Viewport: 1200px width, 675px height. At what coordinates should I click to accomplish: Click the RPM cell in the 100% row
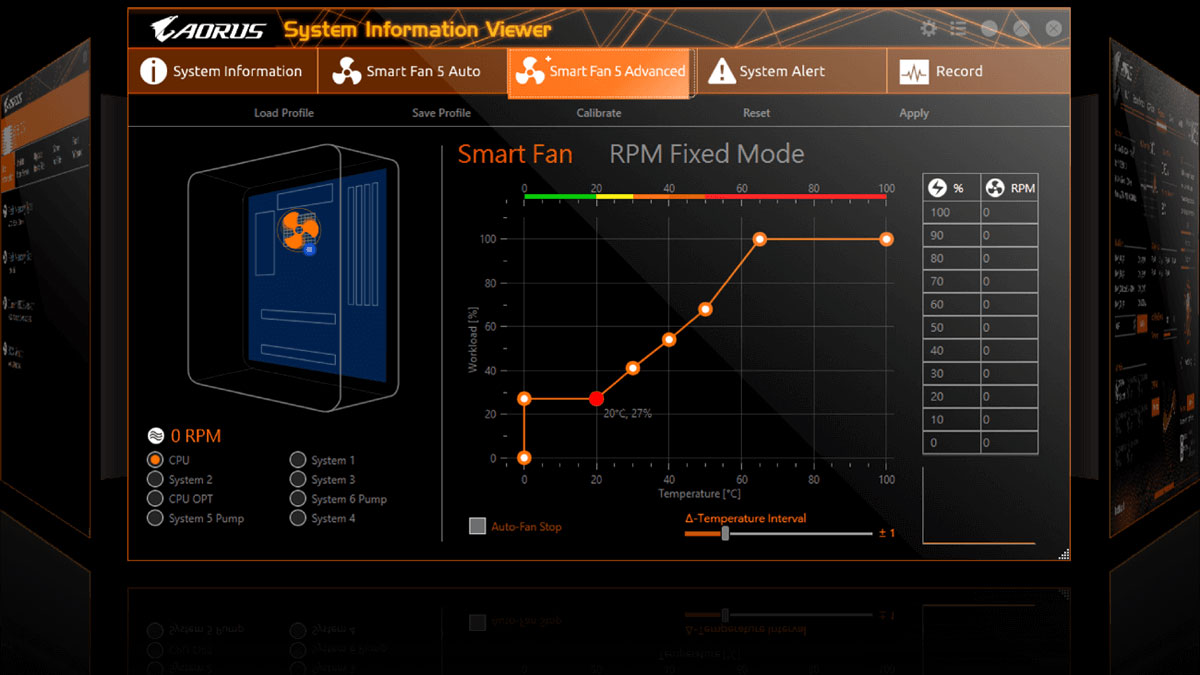click(1008, 213)
